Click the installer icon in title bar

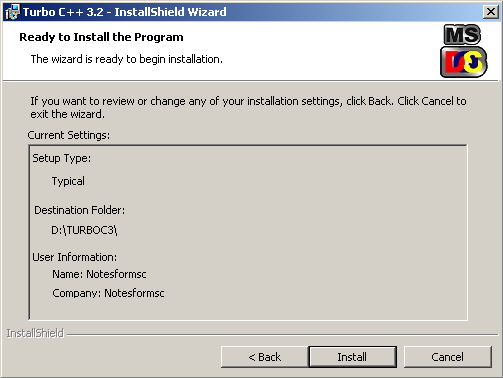pyautogui.click(x=12, y=12)
